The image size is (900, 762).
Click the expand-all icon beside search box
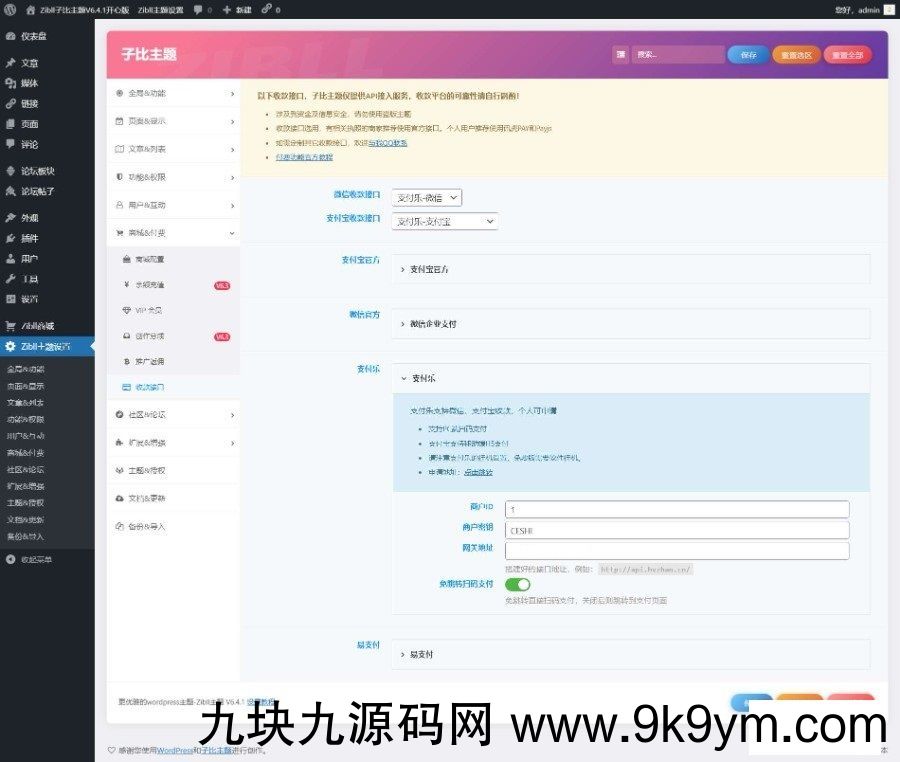[621, 55]
